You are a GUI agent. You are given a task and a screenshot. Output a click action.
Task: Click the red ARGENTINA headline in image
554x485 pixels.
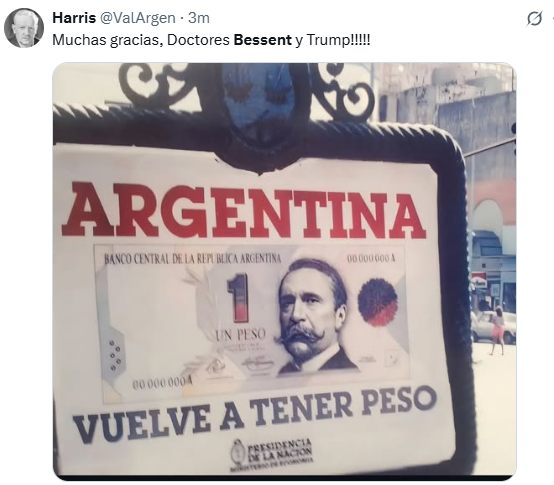[244, 210]
